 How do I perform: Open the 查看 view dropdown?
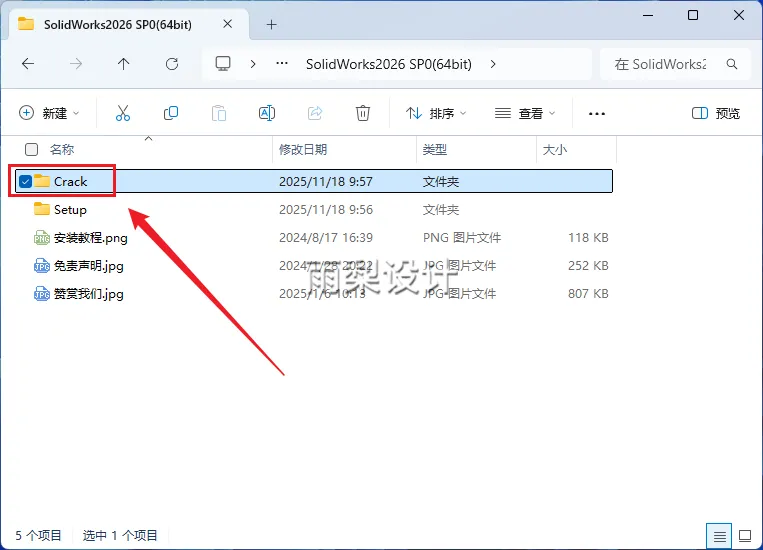525,113
